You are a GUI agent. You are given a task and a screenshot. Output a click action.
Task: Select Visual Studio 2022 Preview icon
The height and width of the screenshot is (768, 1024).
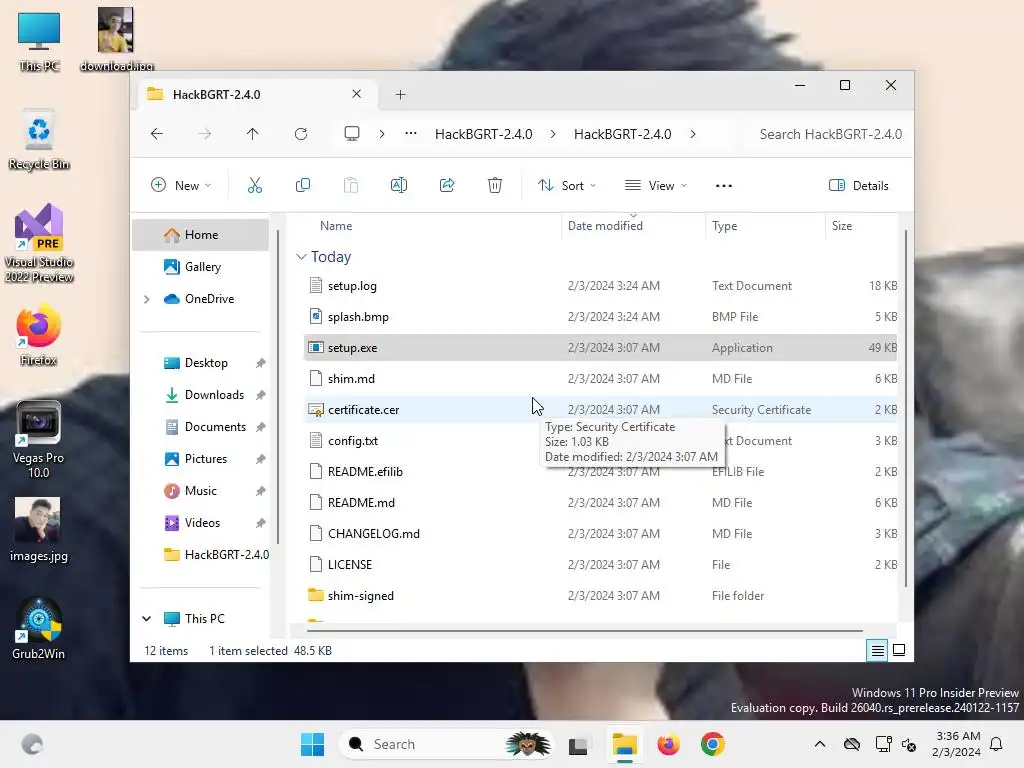tap(39, 243)
